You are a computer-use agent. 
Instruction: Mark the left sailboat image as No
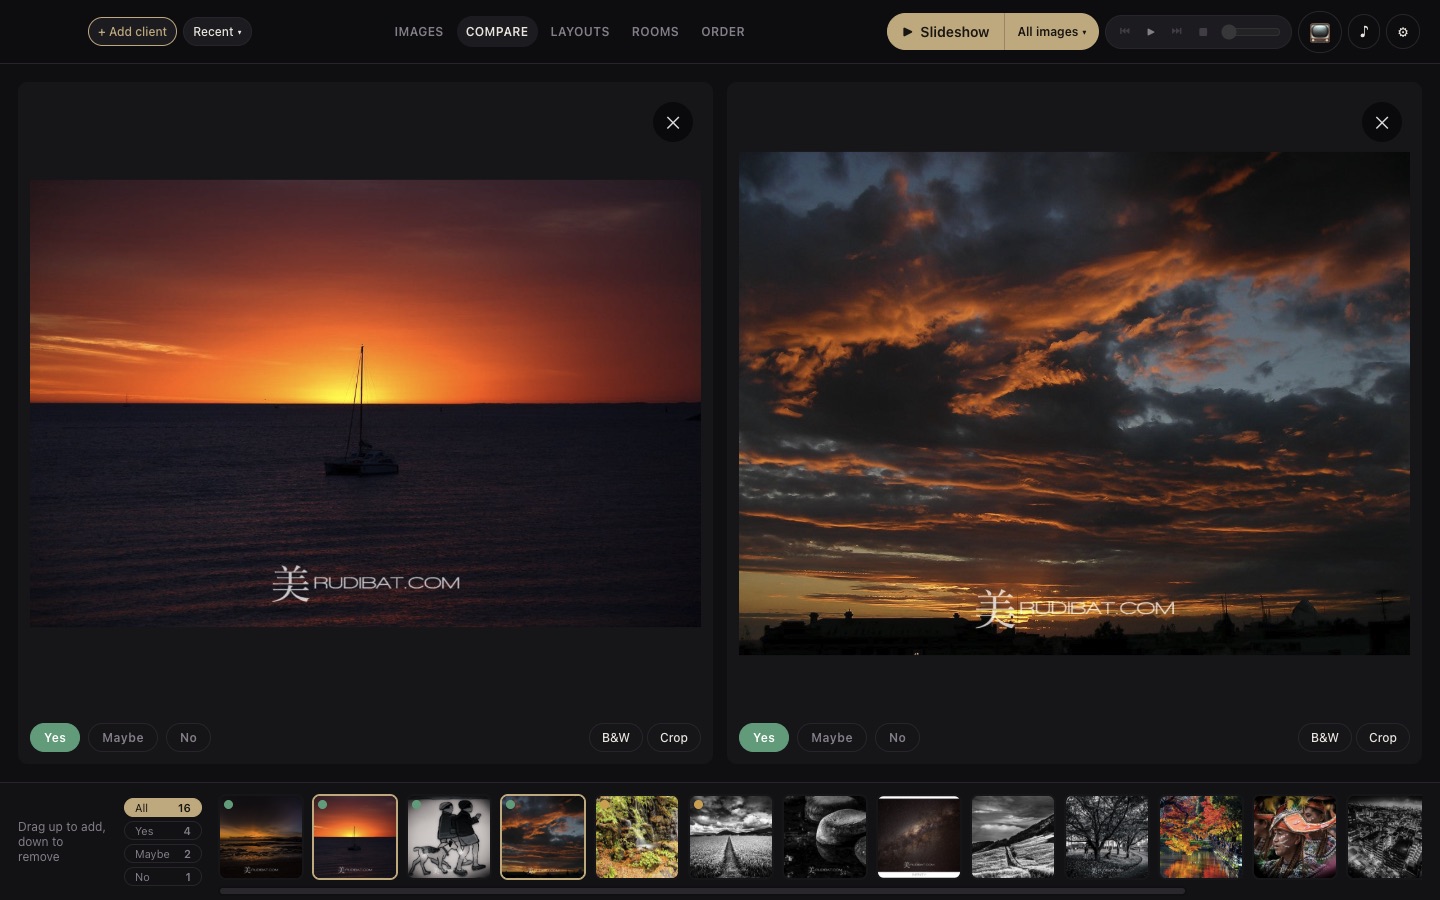pos(188,738)
